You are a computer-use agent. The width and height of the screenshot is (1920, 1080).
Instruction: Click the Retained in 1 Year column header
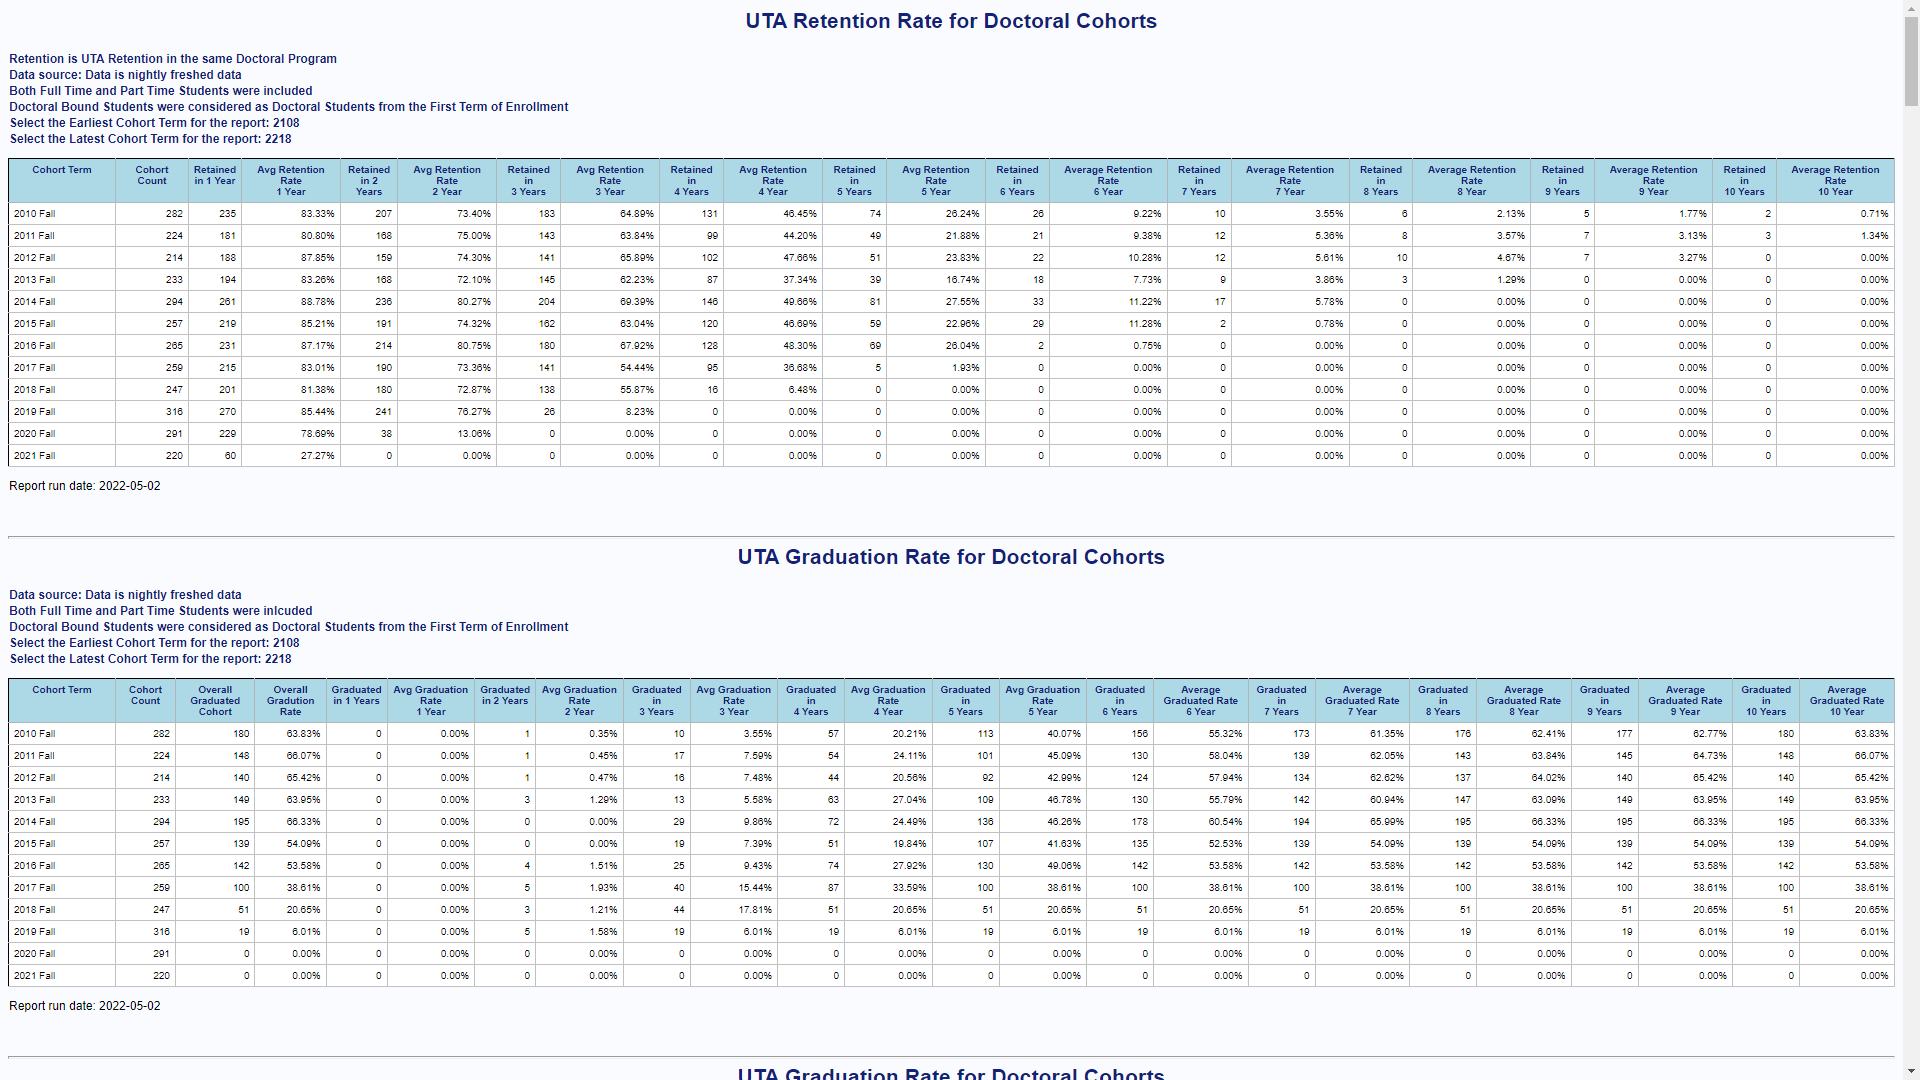215,176
